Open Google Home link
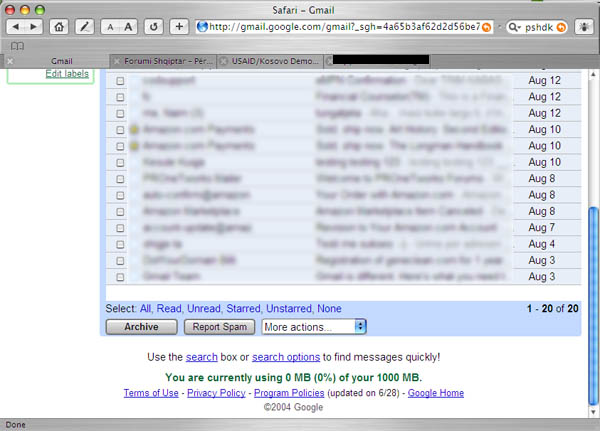 pyautogui.click(x=436, y=393)
